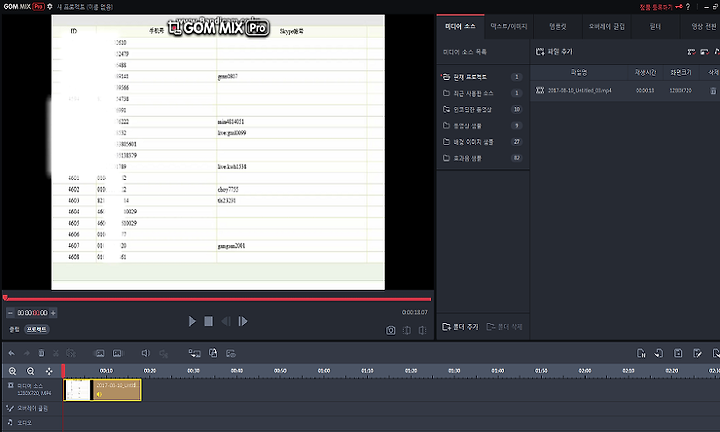Open the 오버레이 클립 tab

pyautogui.click(x=607, y=27)
